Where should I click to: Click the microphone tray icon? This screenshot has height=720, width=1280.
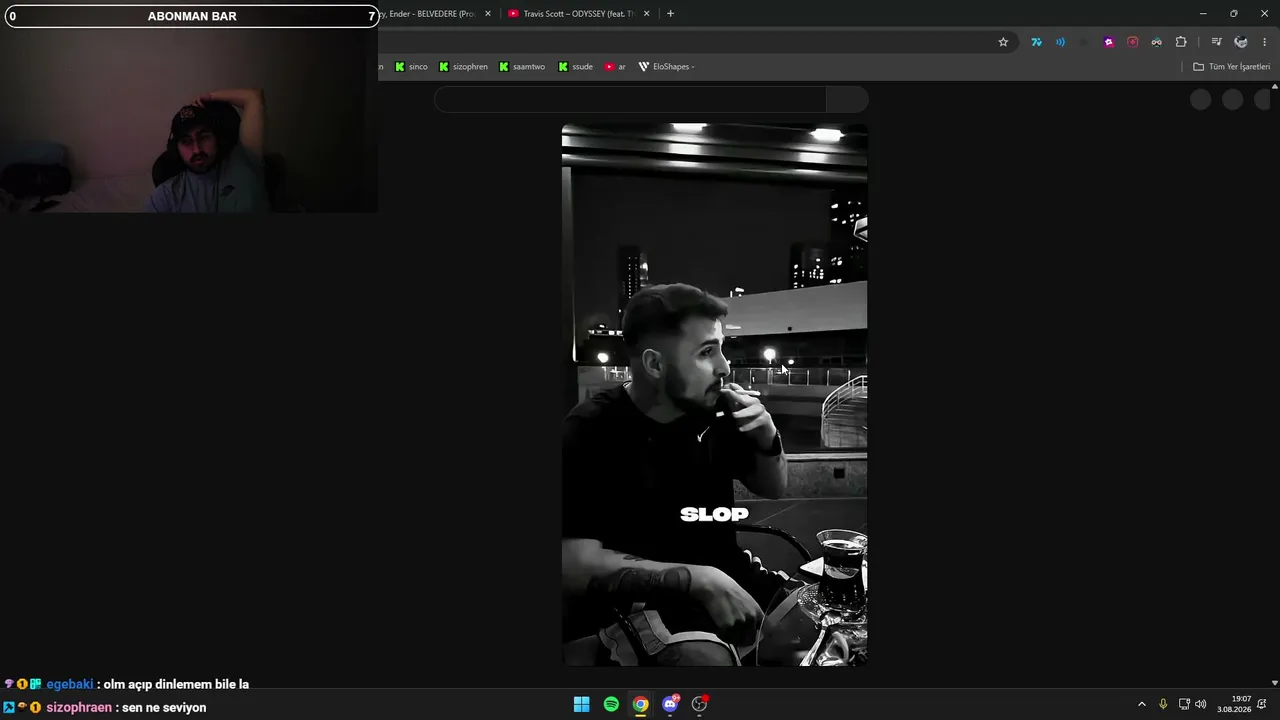tap(1163, 704)
